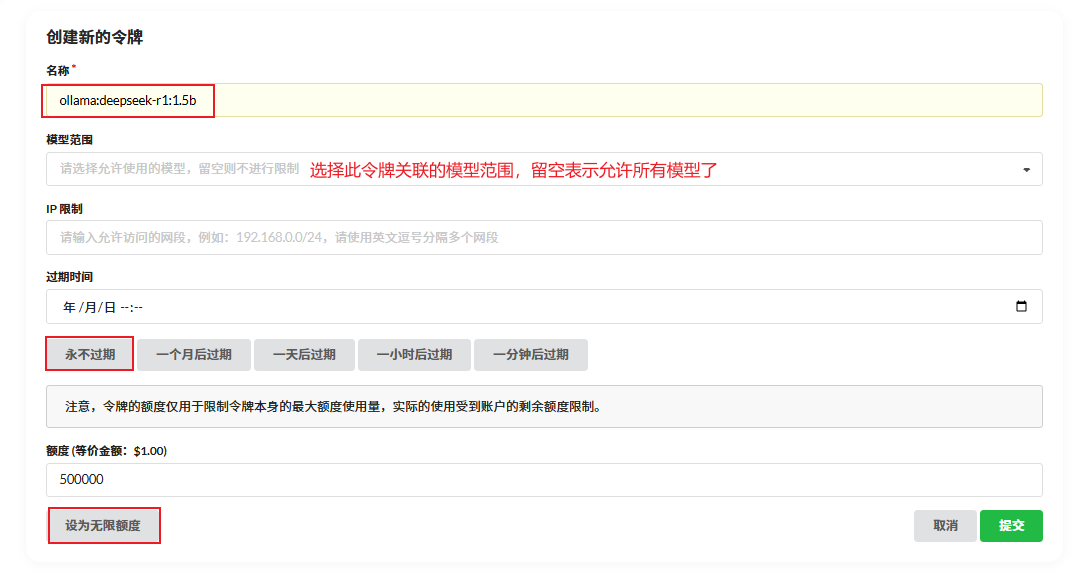The height and width of the screenshot is (584, 1080).
Task: Click the 名称 token name input field
Action: 544,101
